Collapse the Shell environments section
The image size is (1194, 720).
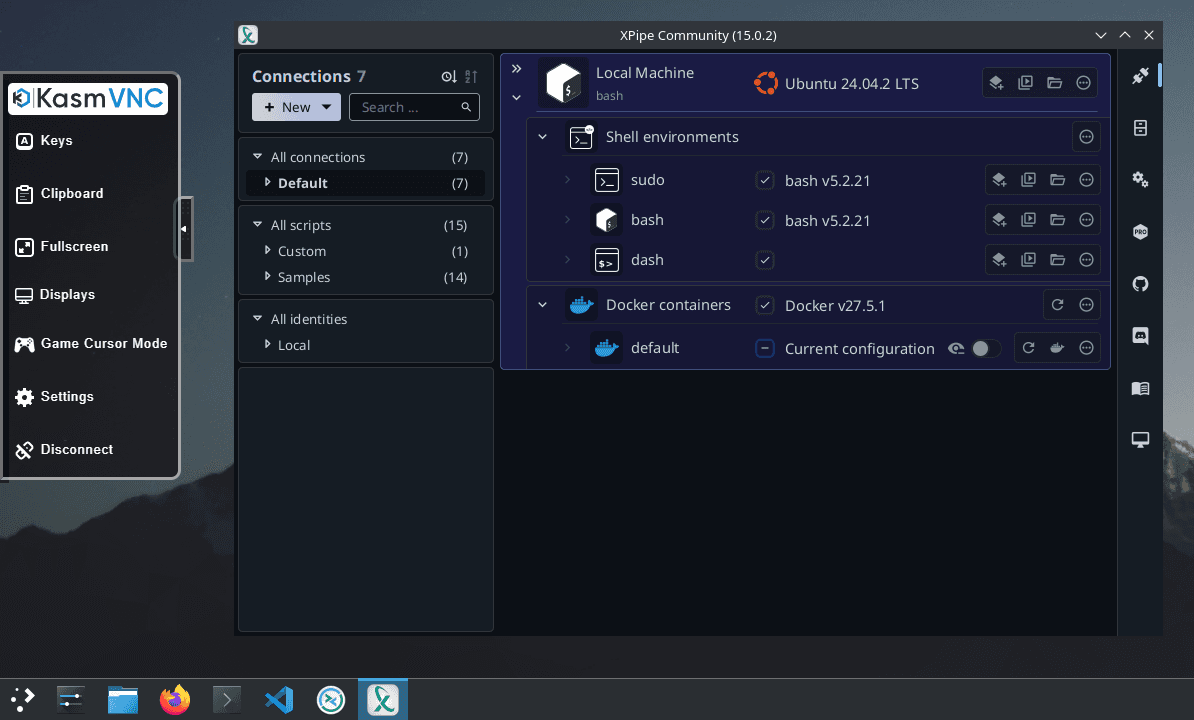pos(543,137)
